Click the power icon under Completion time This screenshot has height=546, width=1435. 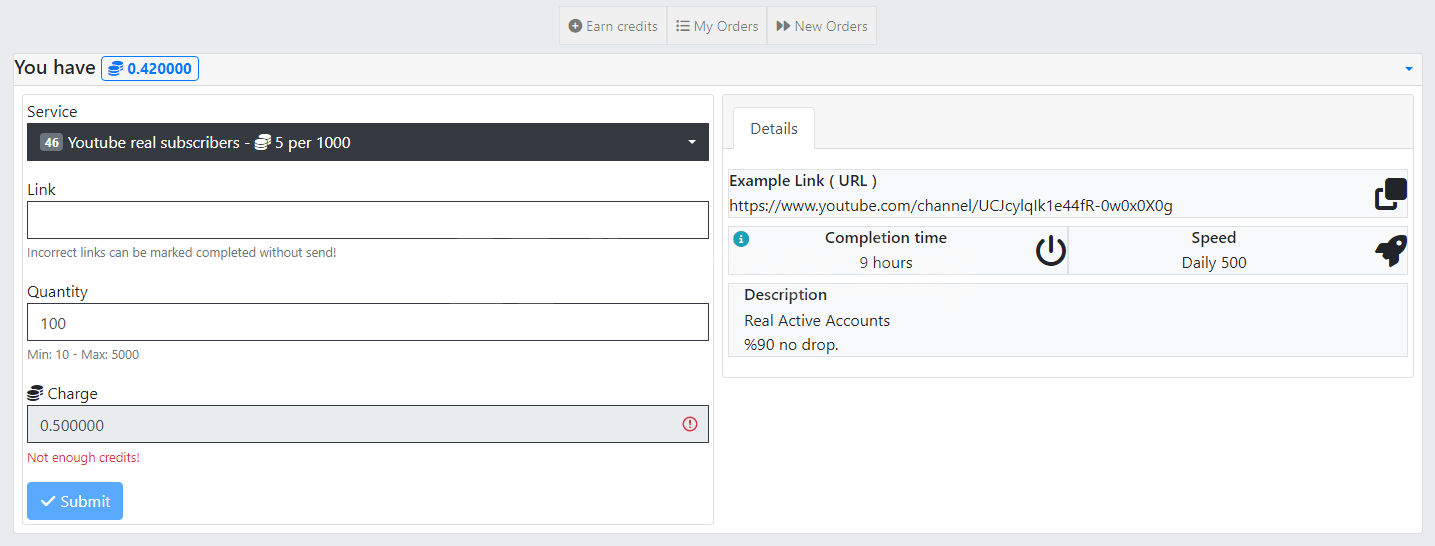(1050, 251)
